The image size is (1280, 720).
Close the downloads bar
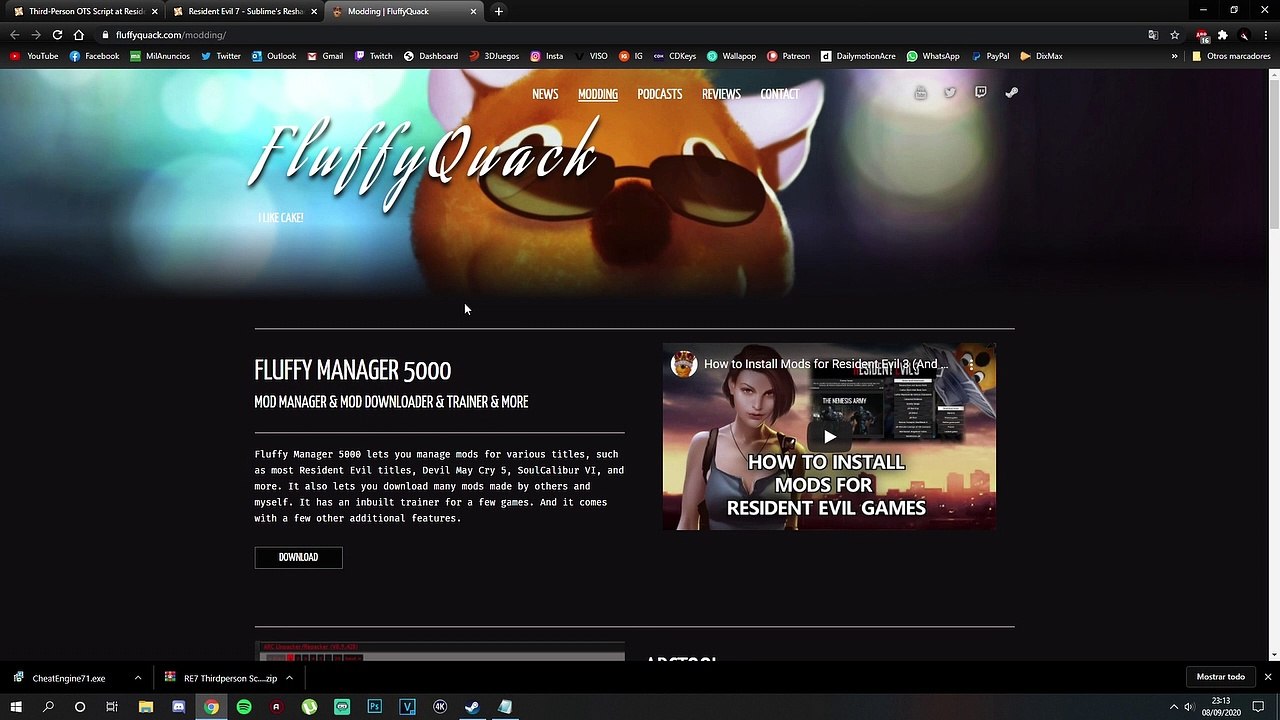[1267, 677]
